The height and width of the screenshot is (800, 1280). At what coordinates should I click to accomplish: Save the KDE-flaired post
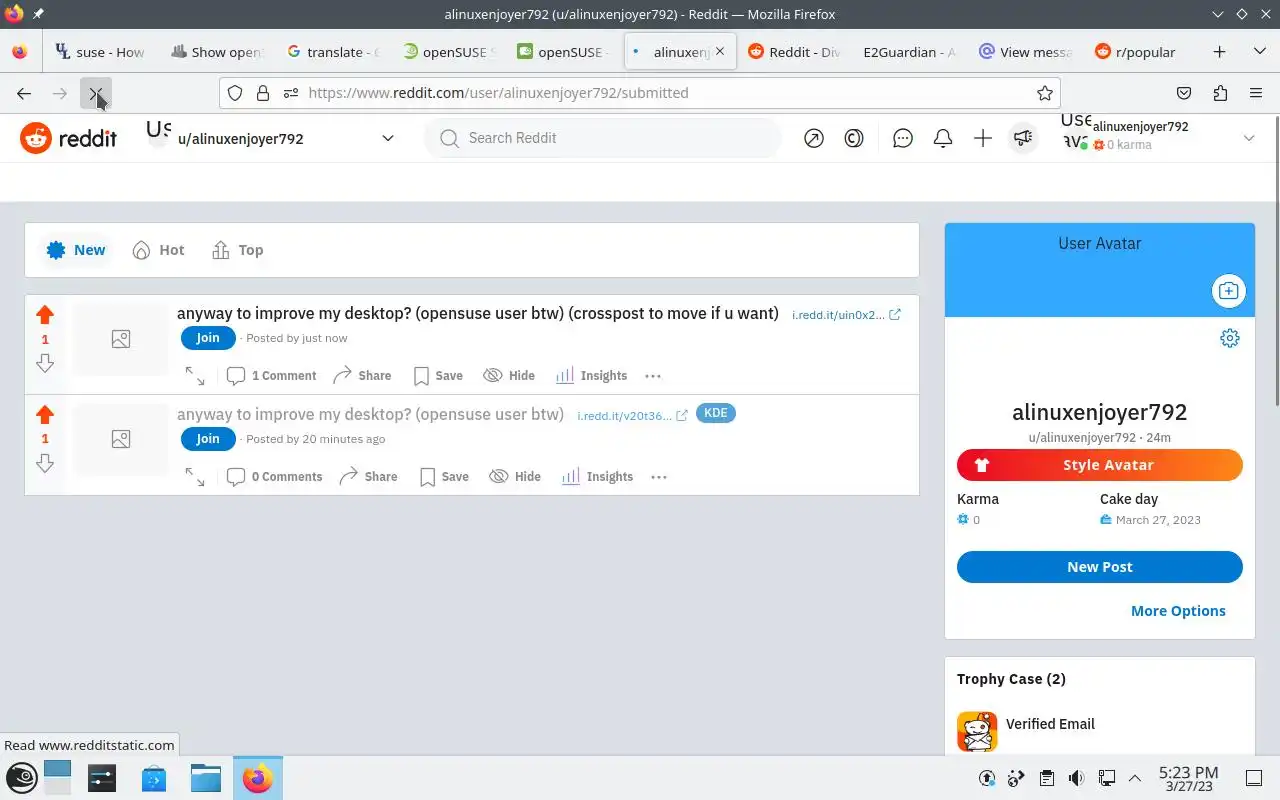point(444,477)
